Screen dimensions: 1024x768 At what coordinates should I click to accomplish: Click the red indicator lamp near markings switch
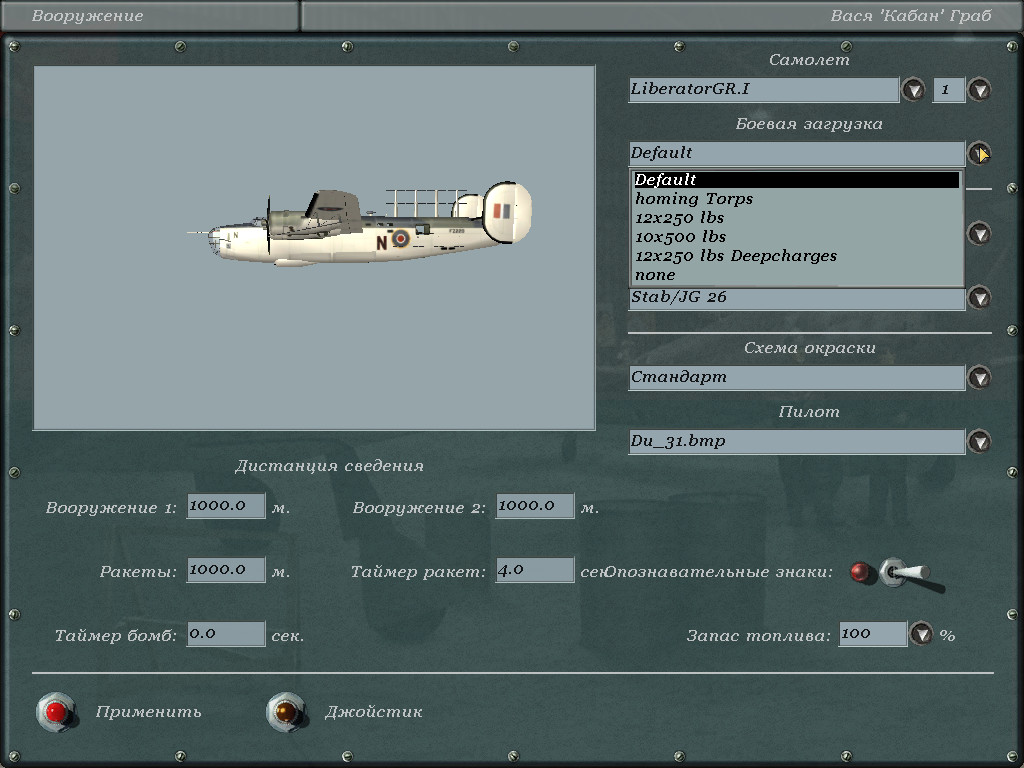pos(861,573)
